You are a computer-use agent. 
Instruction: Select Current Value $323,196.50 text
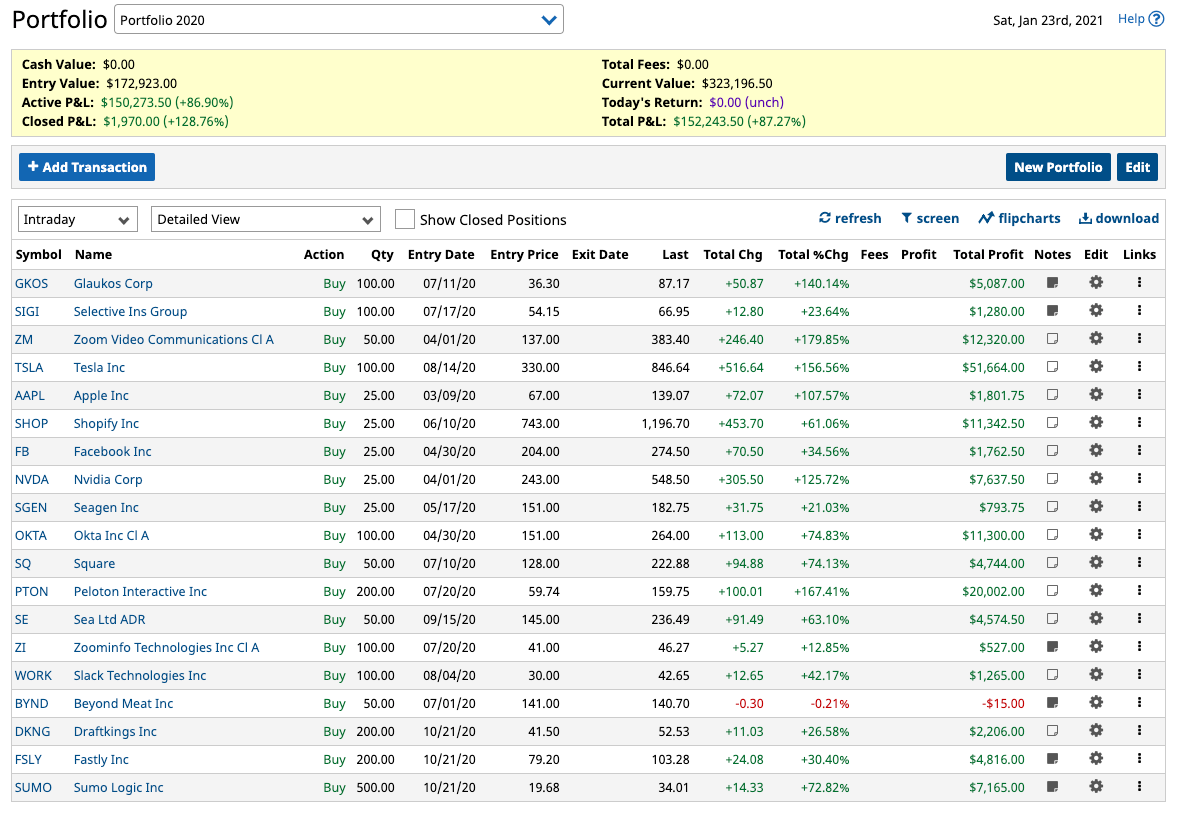(x=736, y=84)
